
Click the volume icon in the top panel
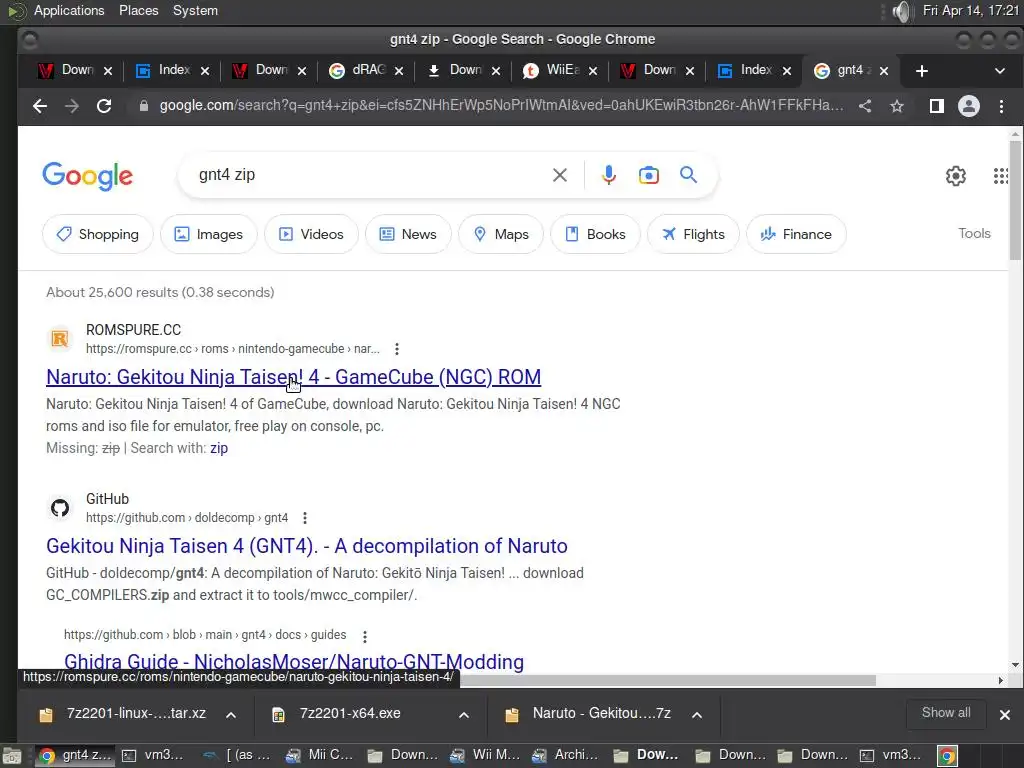click(x=901, y=11)
